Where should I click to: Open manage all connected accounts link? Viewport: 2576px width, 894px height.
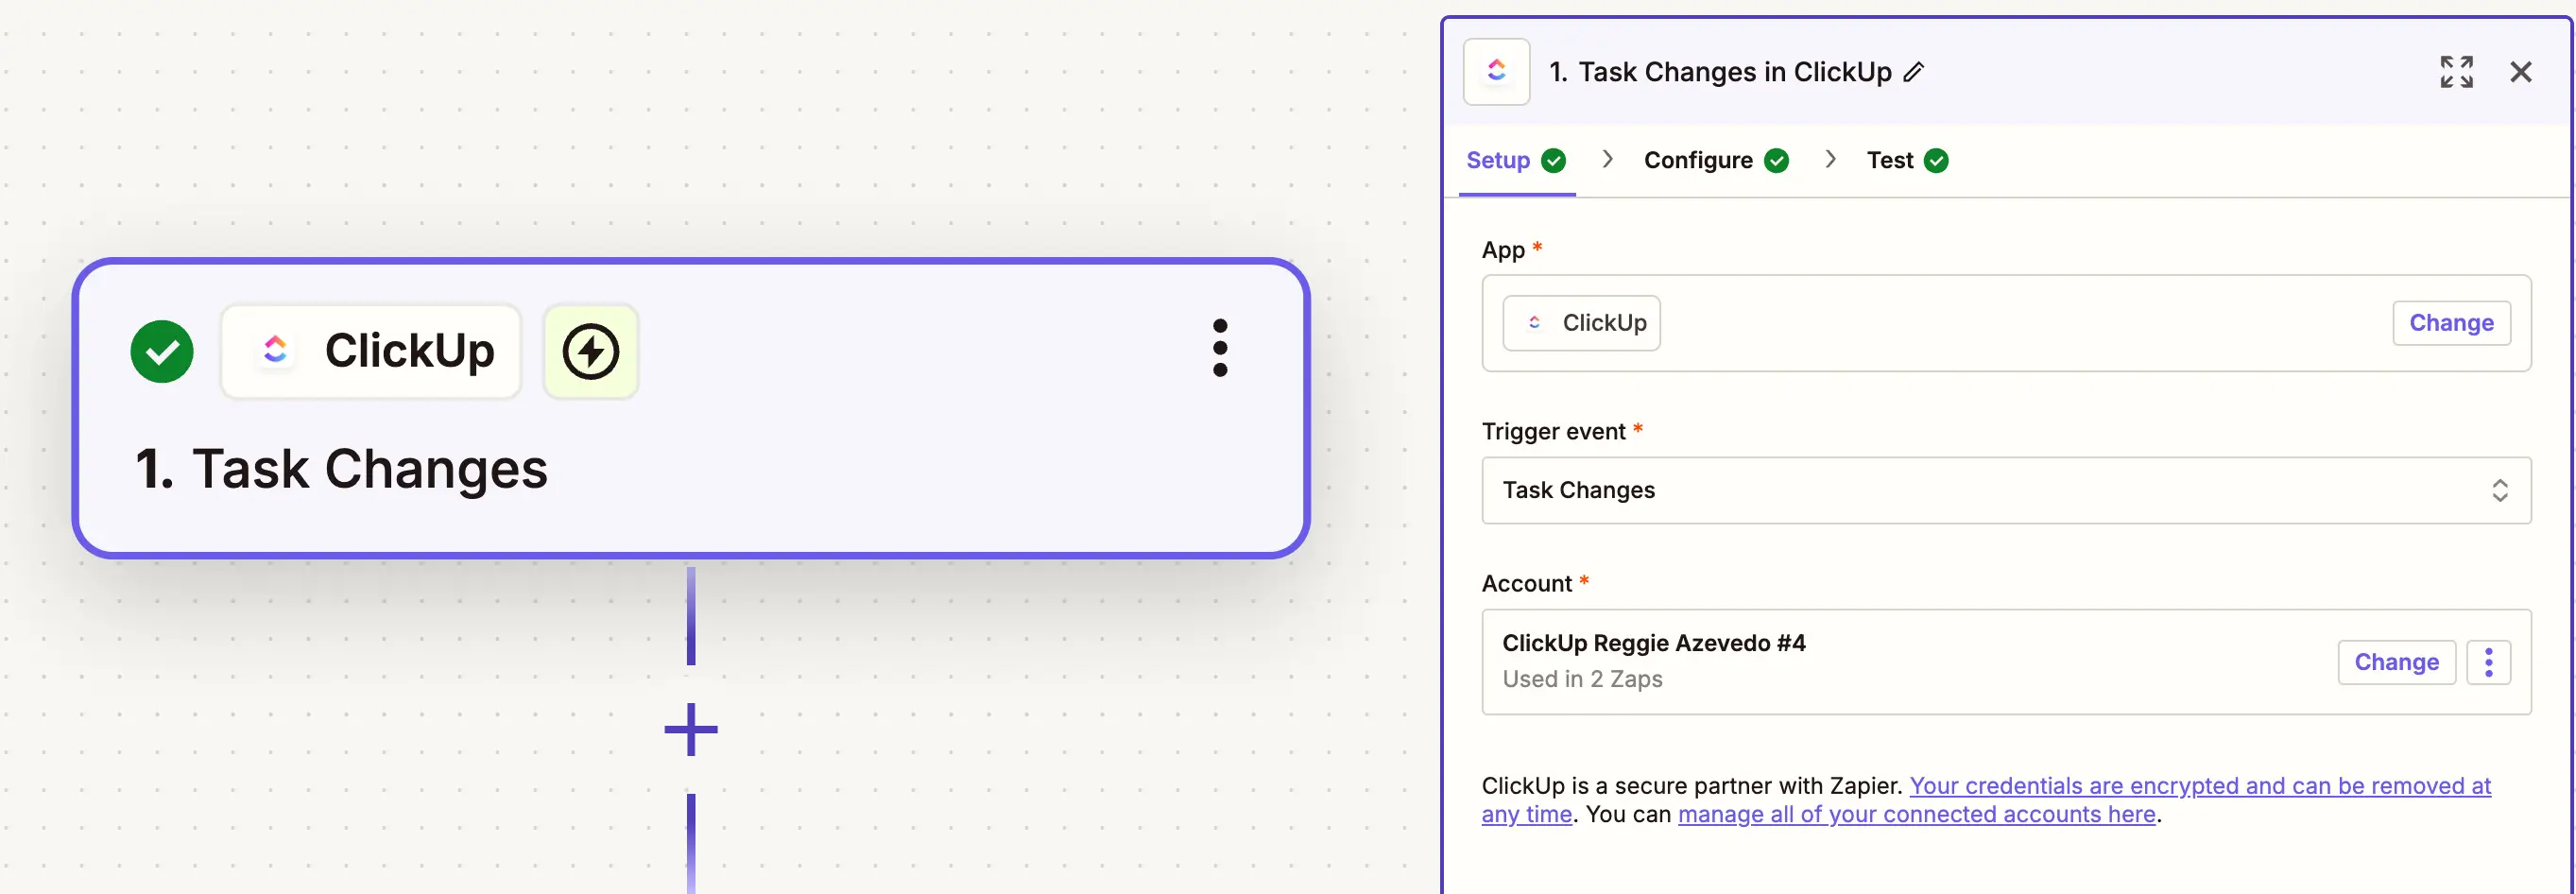[1916, 814]
